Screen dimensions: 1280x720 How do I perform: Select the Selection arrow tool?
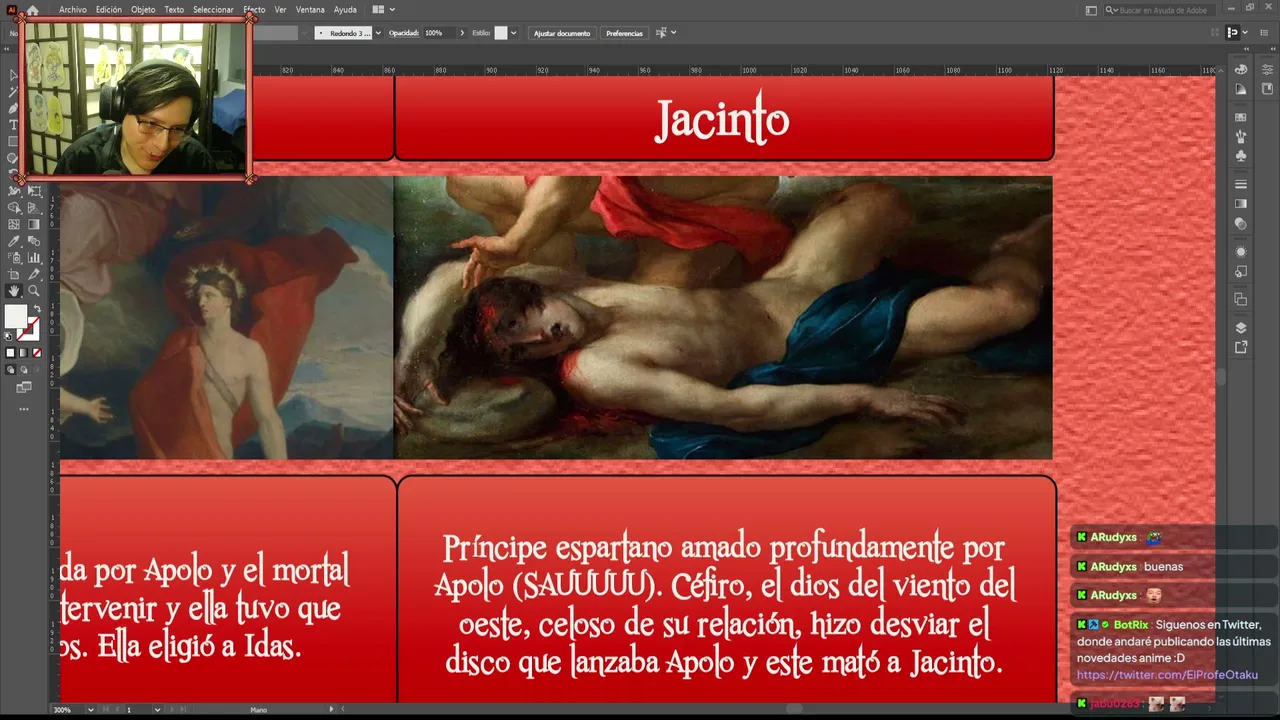pos(14,75)
